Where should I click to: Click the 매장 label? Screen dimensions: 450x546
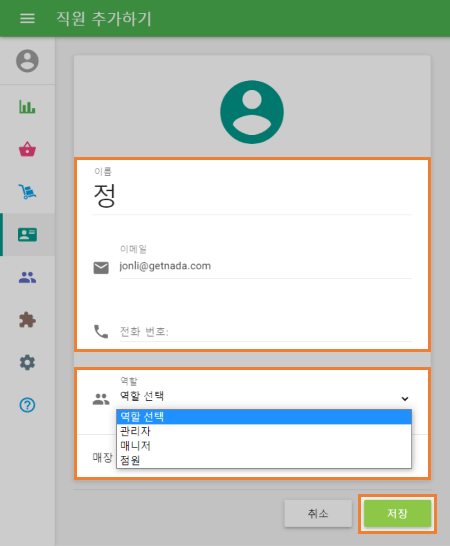(x=102, y=457)
